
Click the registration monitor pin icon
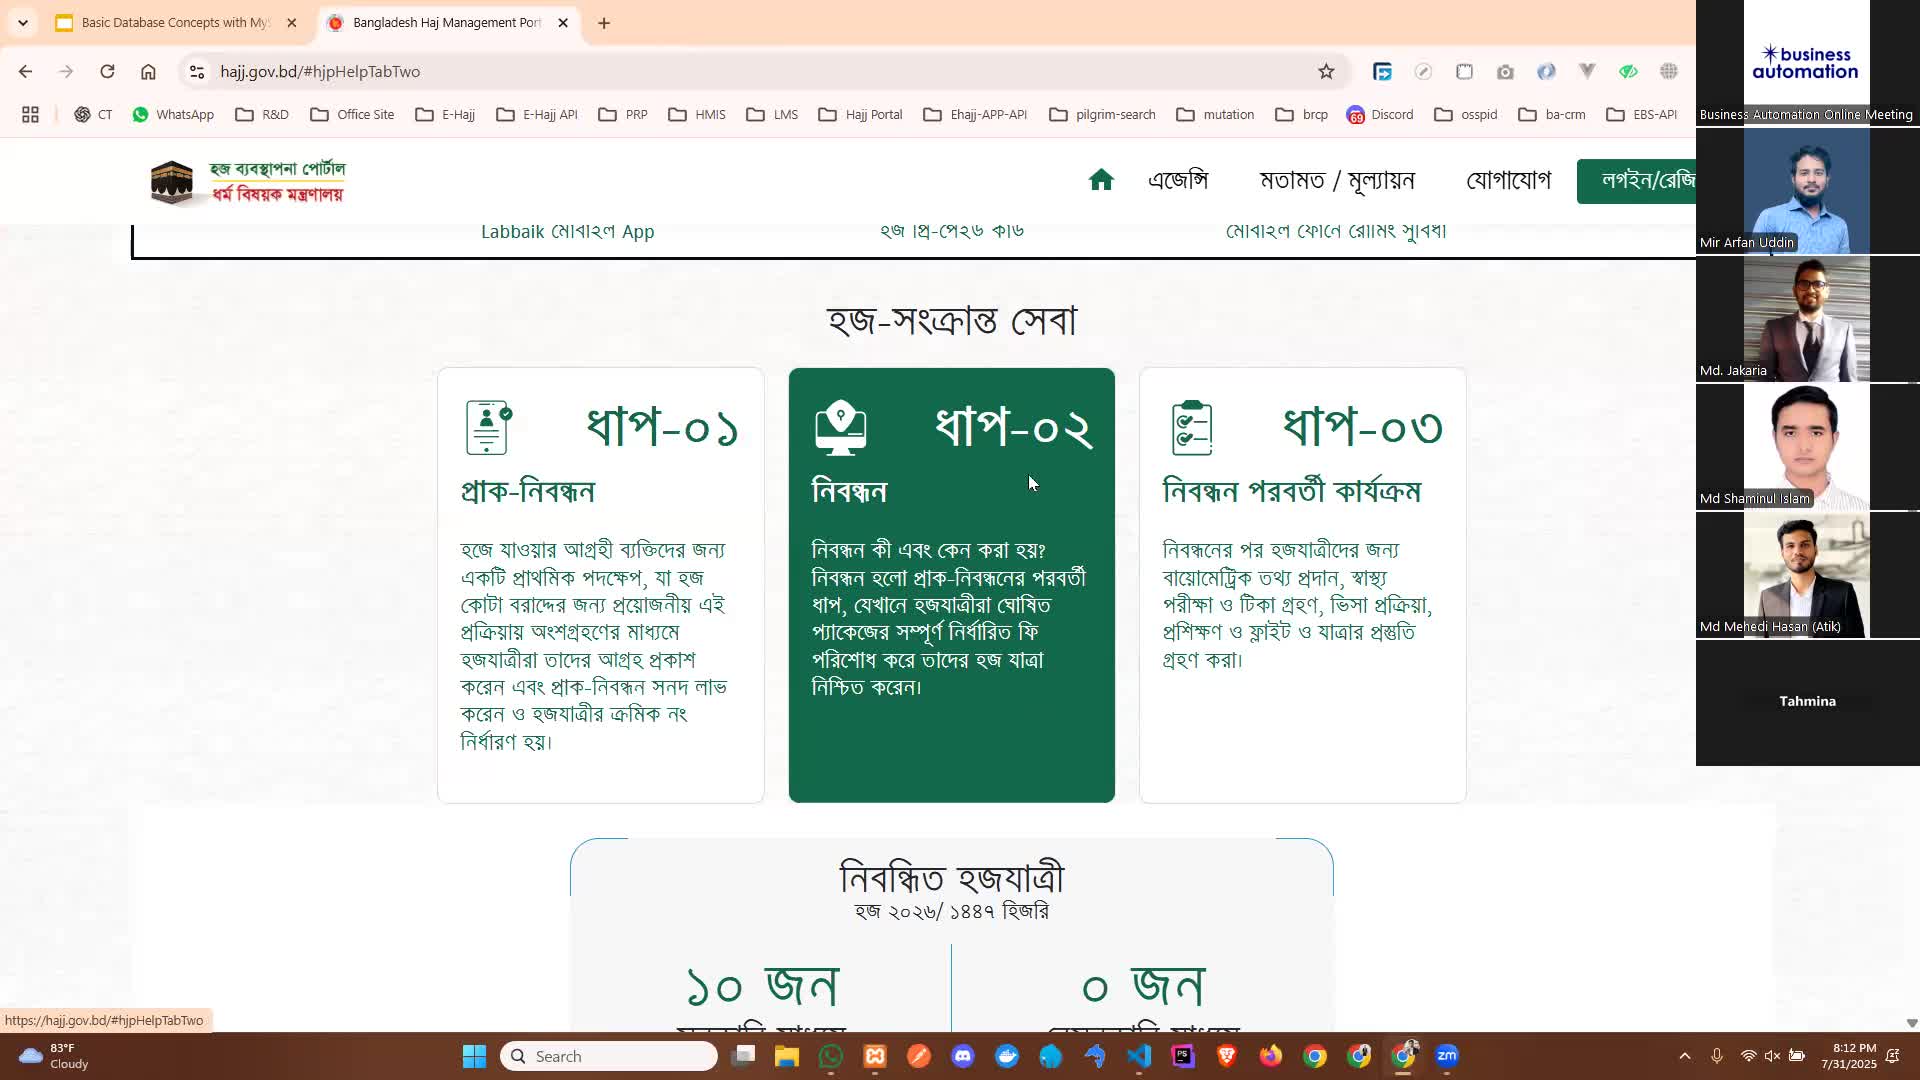point(840,428)
